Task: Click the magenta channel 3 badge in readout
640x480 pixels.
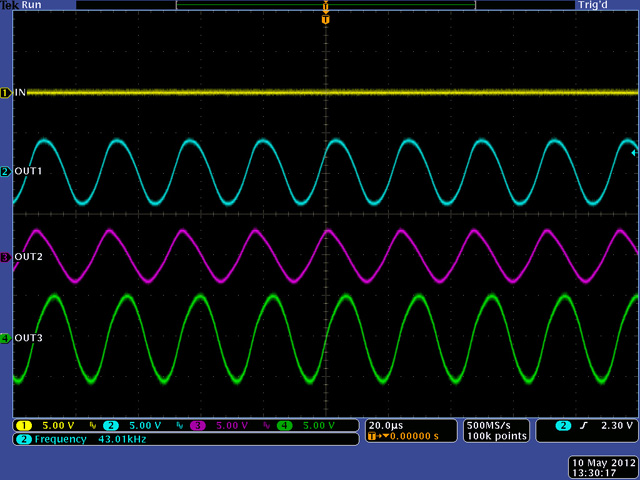Action: point(199,426)
